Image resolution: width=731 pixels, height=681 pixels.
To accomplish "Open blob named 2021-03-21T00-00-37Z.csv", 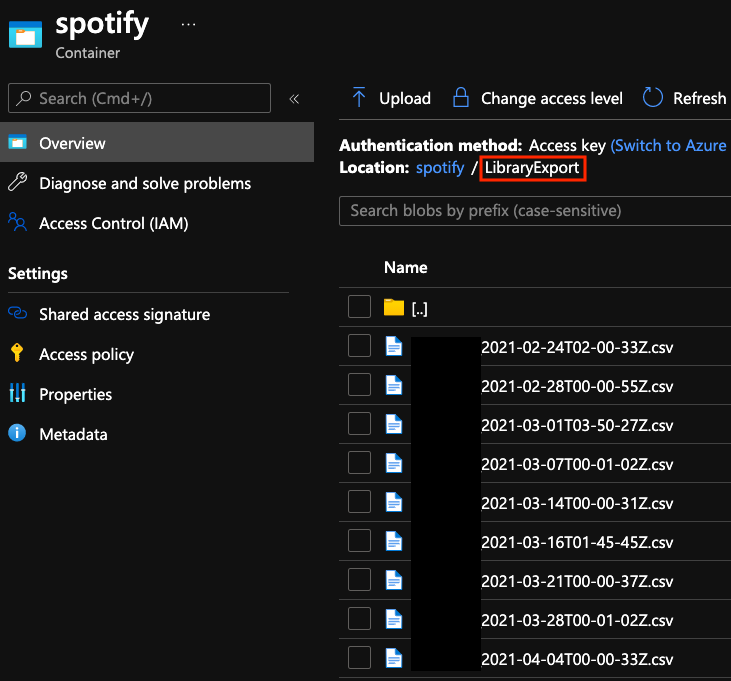I will point(577,582).
